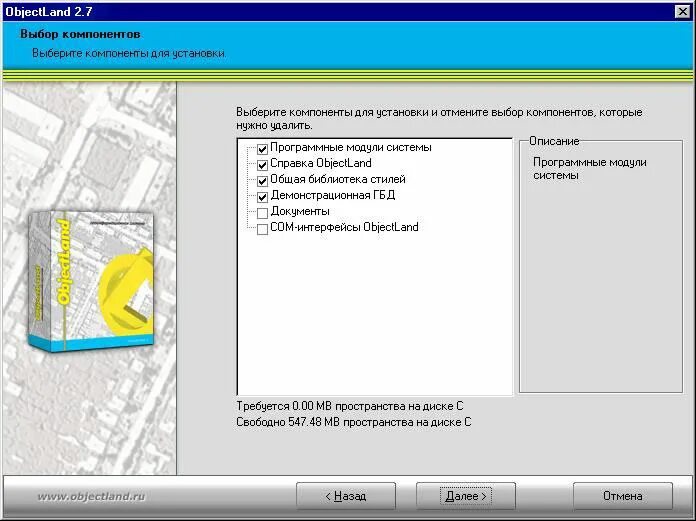Click the www.objectland.ru website text
This screenshot has height=521, width=696.
[91, 496]
